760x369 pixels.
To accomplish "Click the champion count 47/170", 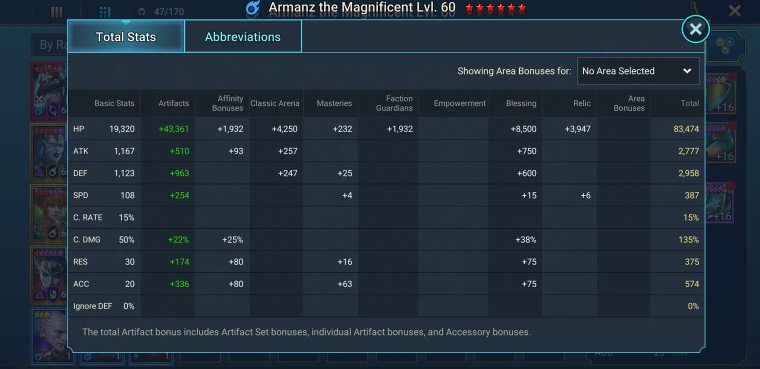I will [168, 12].
